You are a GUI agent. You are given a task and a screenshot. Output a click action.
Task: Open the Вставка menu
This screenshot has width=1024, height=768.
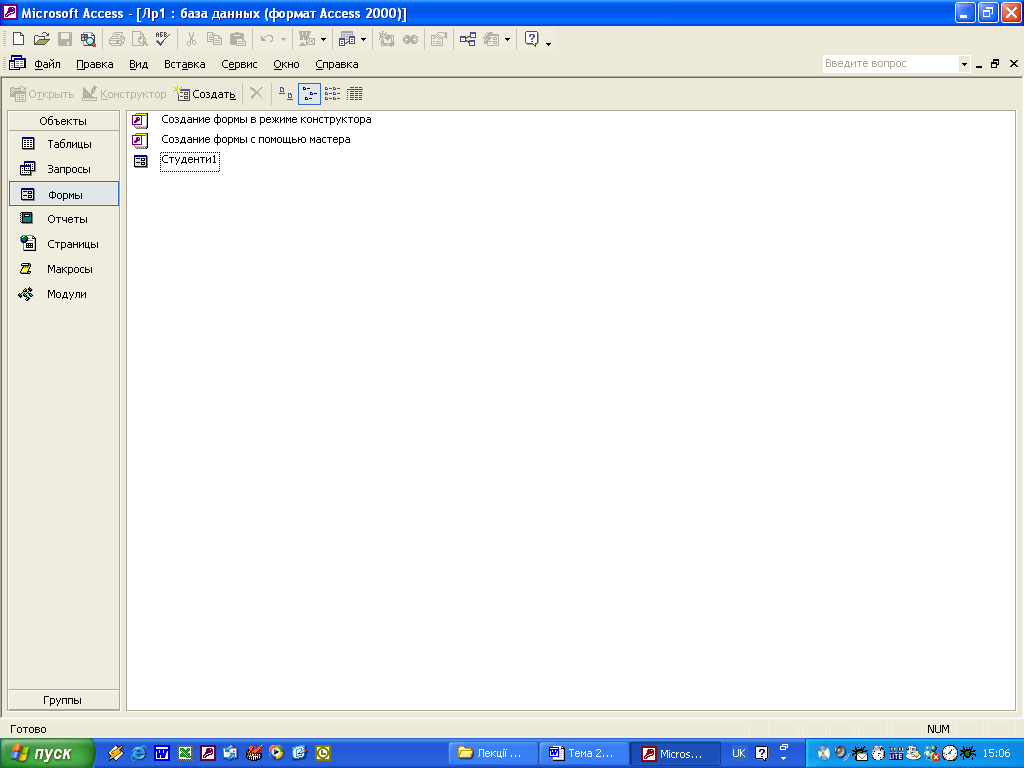click(x=184, y=64)
